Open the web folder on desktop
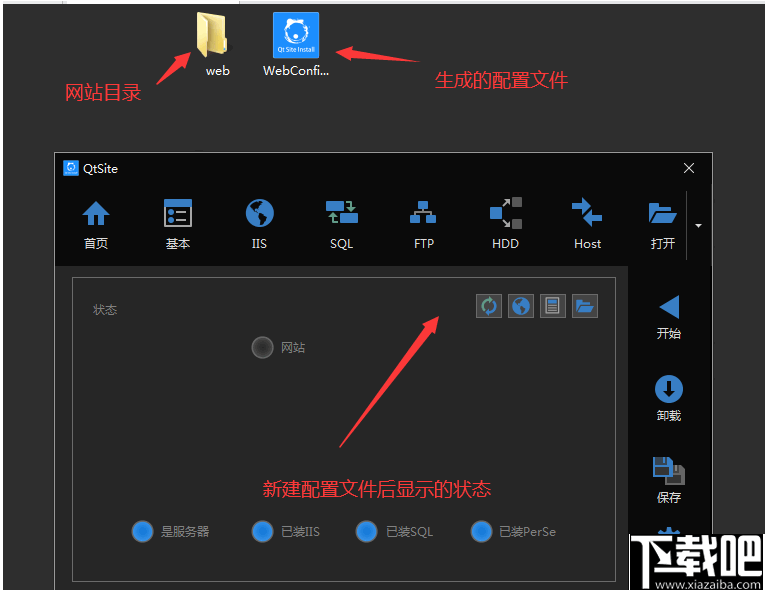The image size is (765, 590). coord(214,44)
